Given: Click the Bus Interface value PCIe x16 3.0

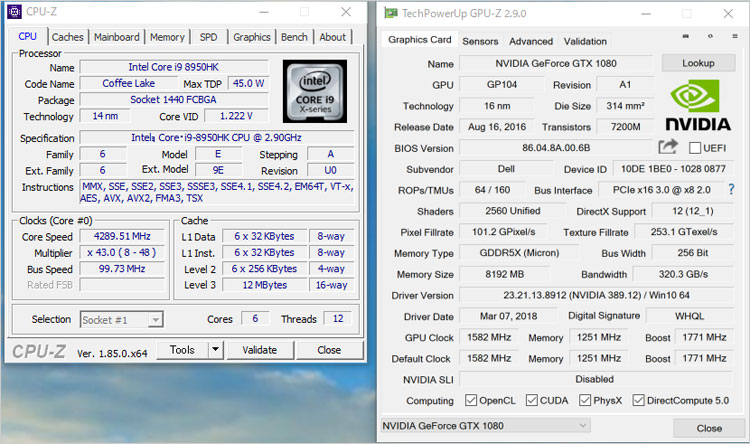Looking at the screenshot, I should [x=662, y=189].
